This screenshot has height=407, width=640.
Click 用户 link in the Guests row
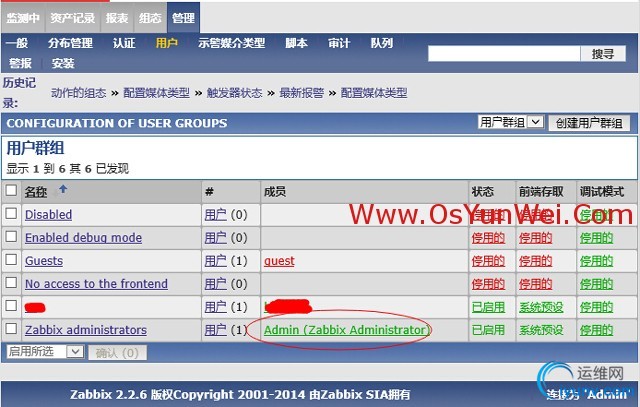pyautogui.click(x=216, y=261)
